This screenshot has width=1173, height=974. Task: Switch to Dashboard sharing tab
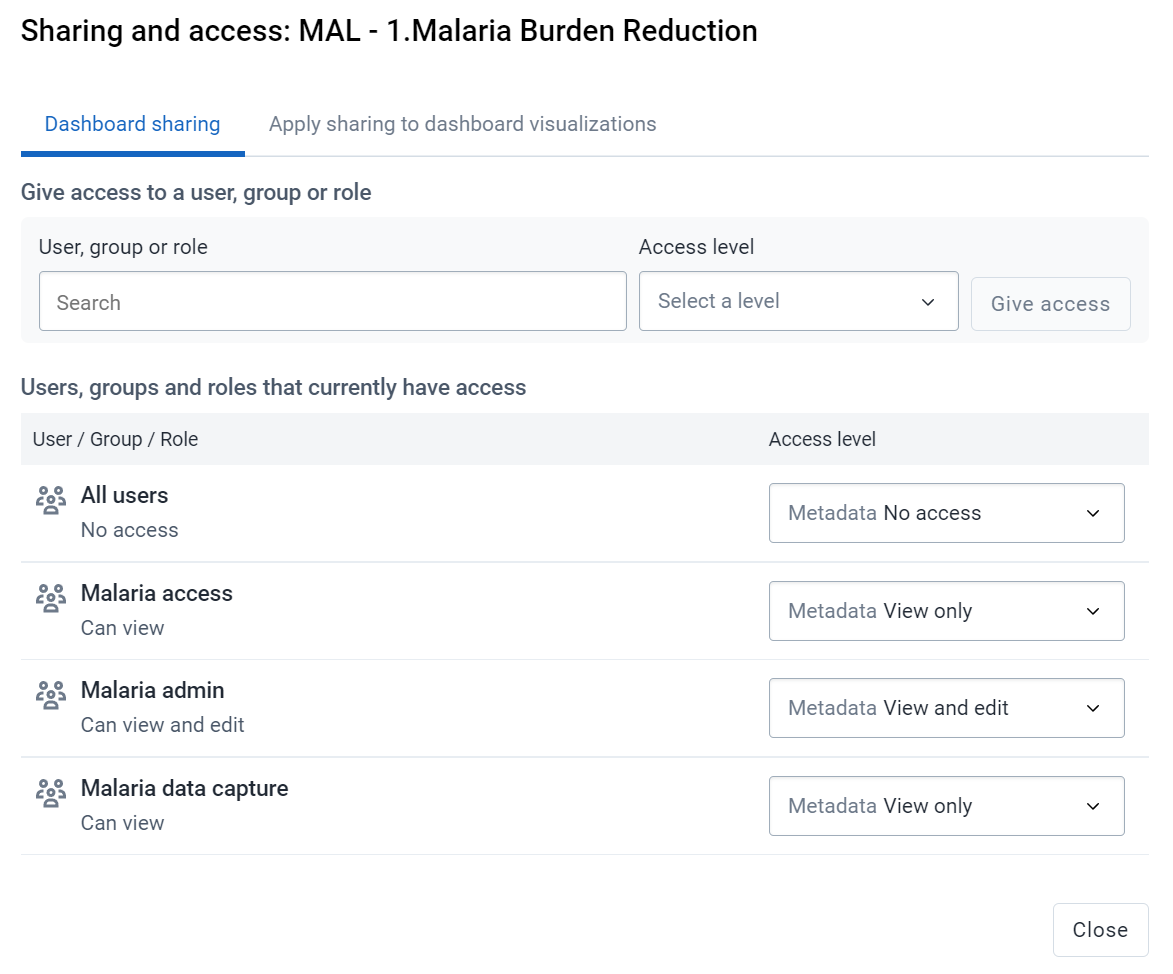[132, 124]
